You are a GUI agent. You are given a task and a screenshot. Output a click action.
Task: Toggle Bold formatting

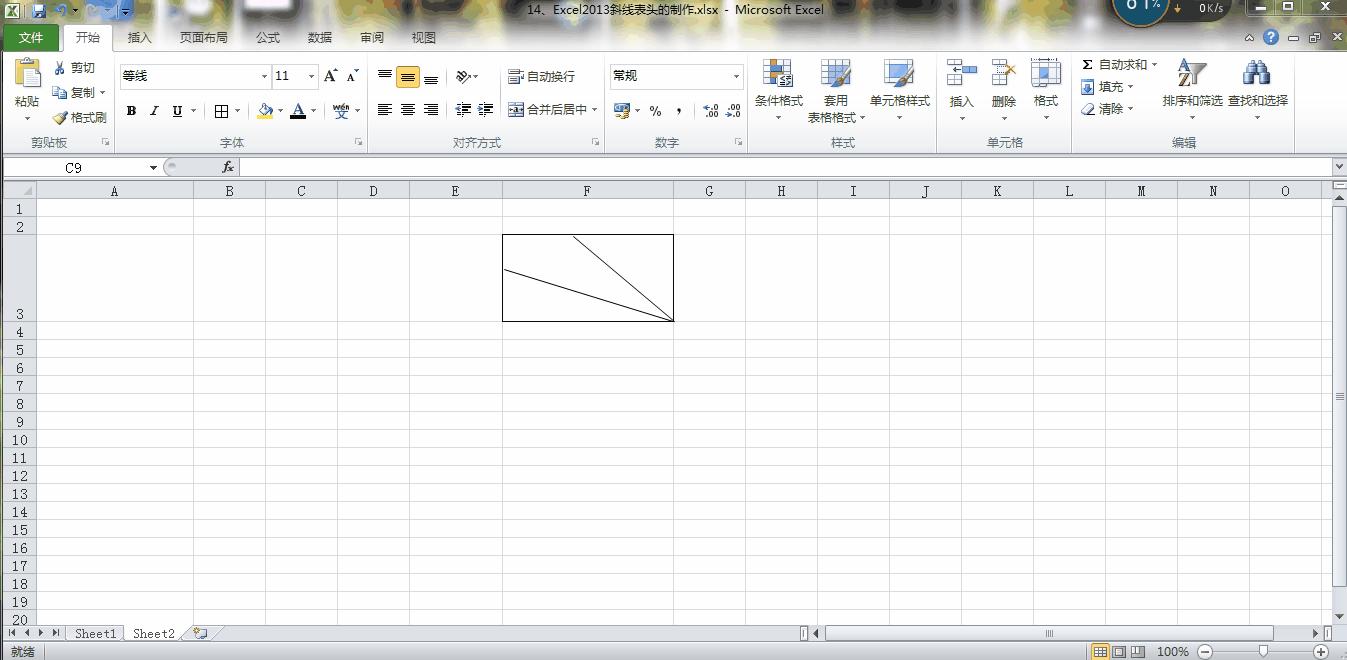click(131, 111)
